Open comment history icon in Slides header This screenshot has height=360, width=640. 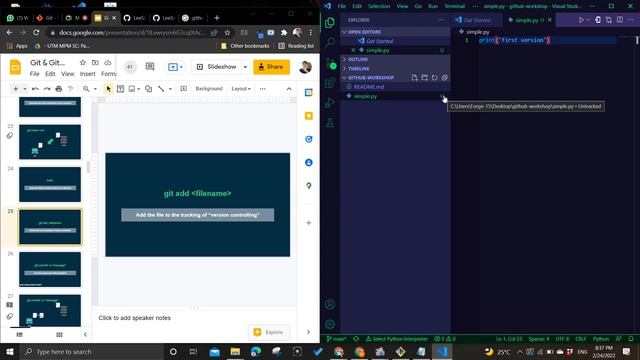click(x=150, y=67)
